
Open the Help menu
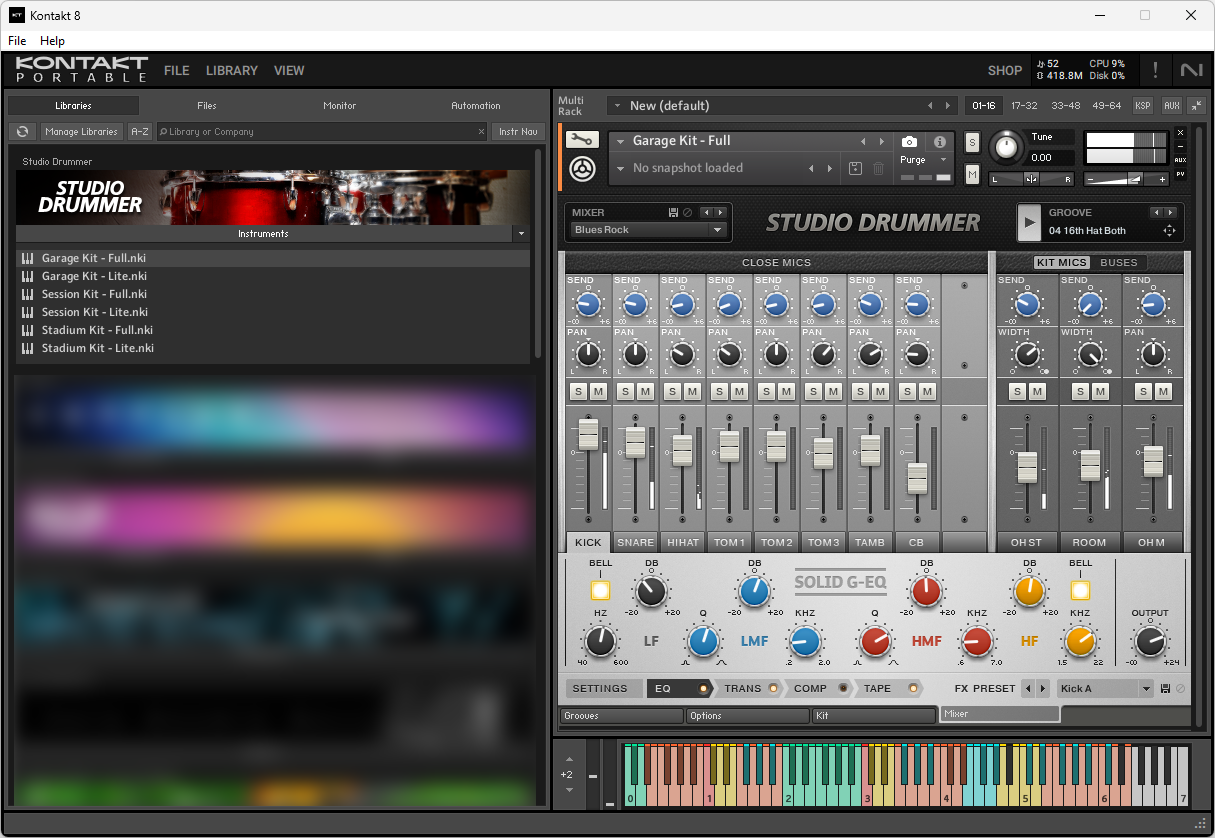[x=52, y=41]
